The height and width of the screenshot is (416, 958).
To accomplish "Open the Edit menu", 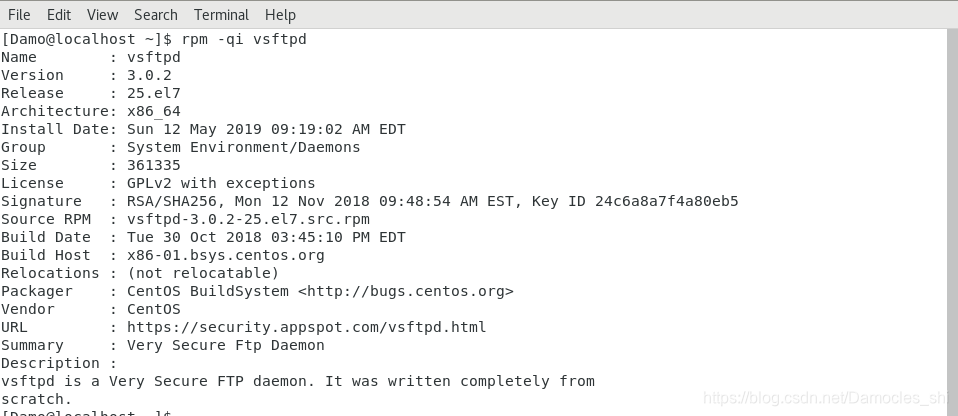I will 59,14.
